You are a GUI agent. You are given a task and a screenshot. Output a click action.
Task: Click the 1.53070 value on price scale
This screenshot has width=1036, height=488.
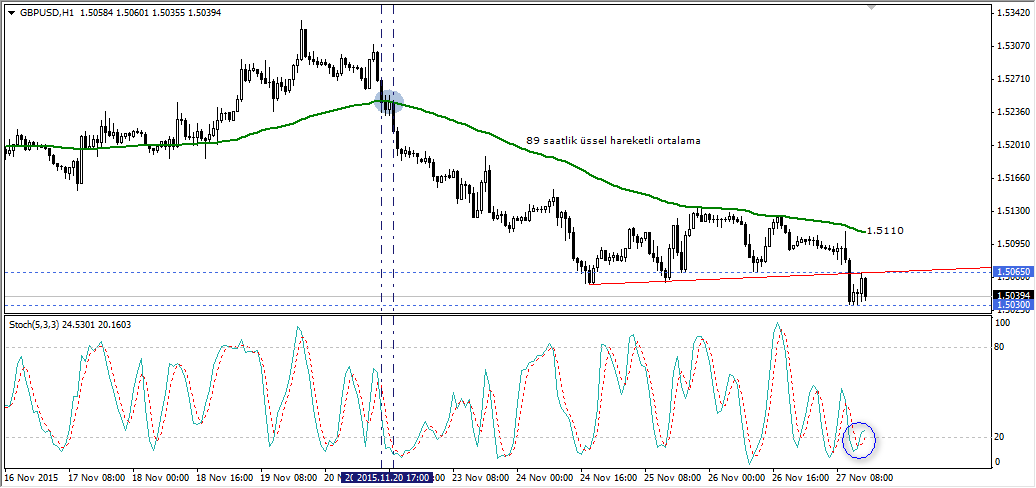1014,46
